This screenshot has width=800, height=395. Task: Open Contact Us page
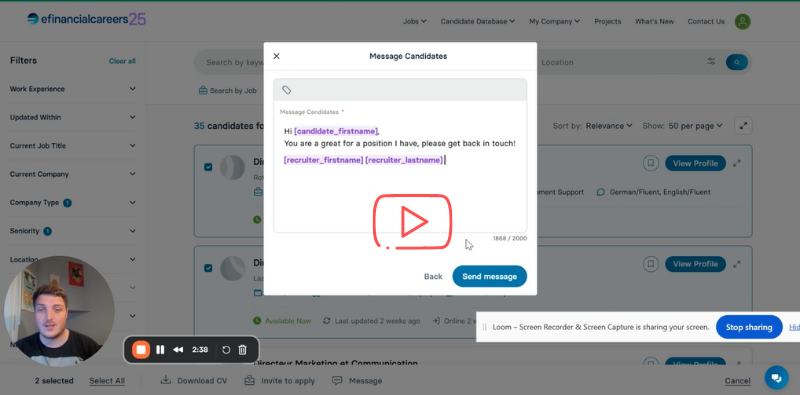pyautogui.click(x=706, y=21)
